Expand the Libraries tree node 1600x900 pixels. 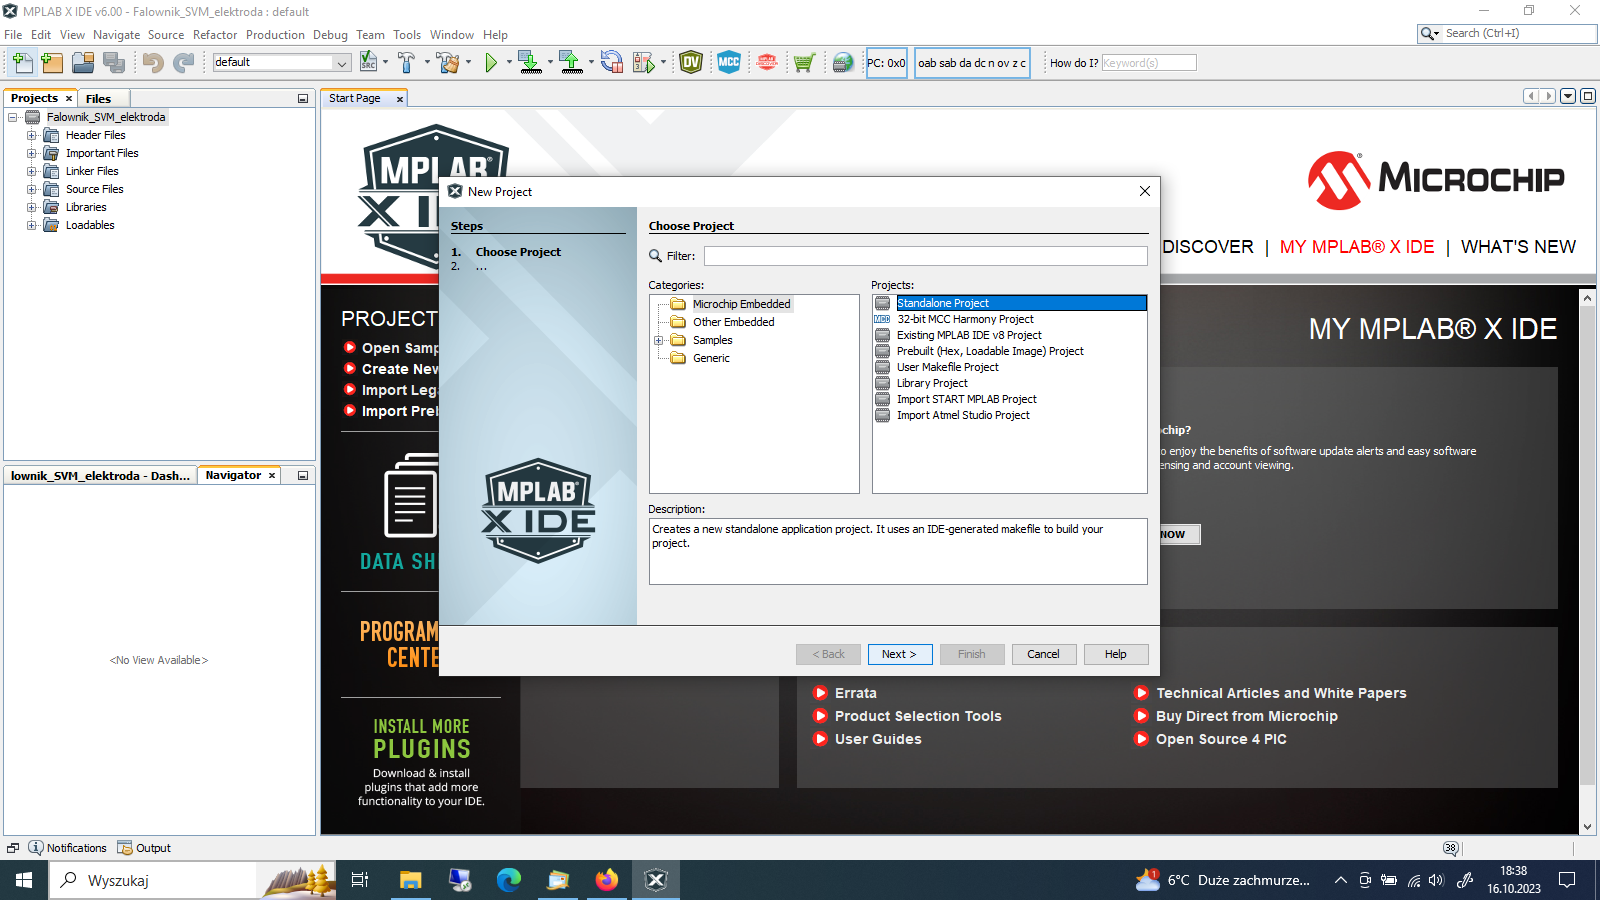click(32, 207)
